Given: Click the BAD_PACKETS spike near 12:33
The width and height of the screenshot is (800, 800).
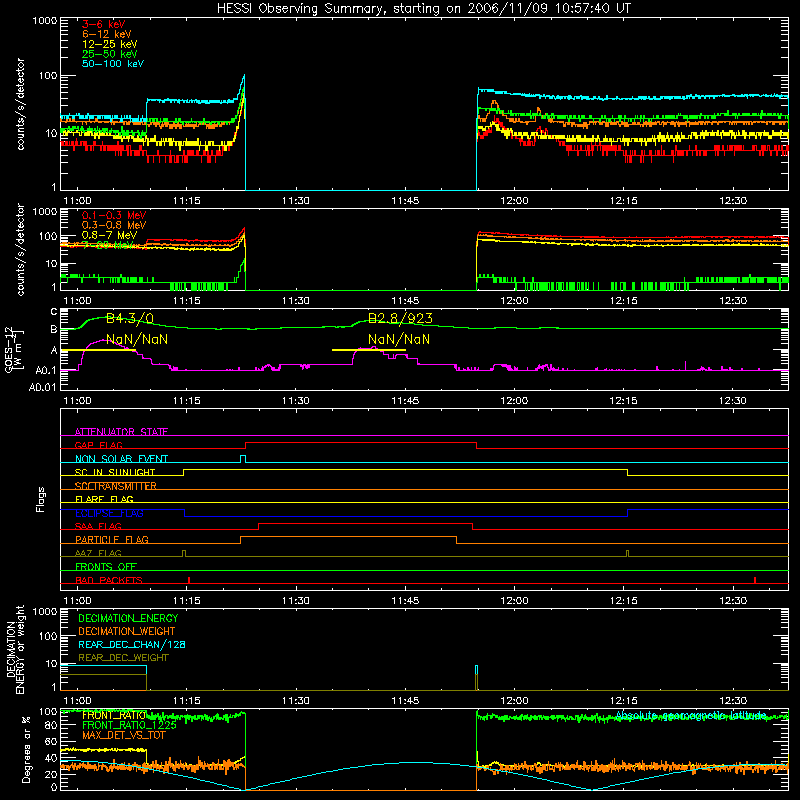Looking at the screenshot, I should (x=755, y=580).
